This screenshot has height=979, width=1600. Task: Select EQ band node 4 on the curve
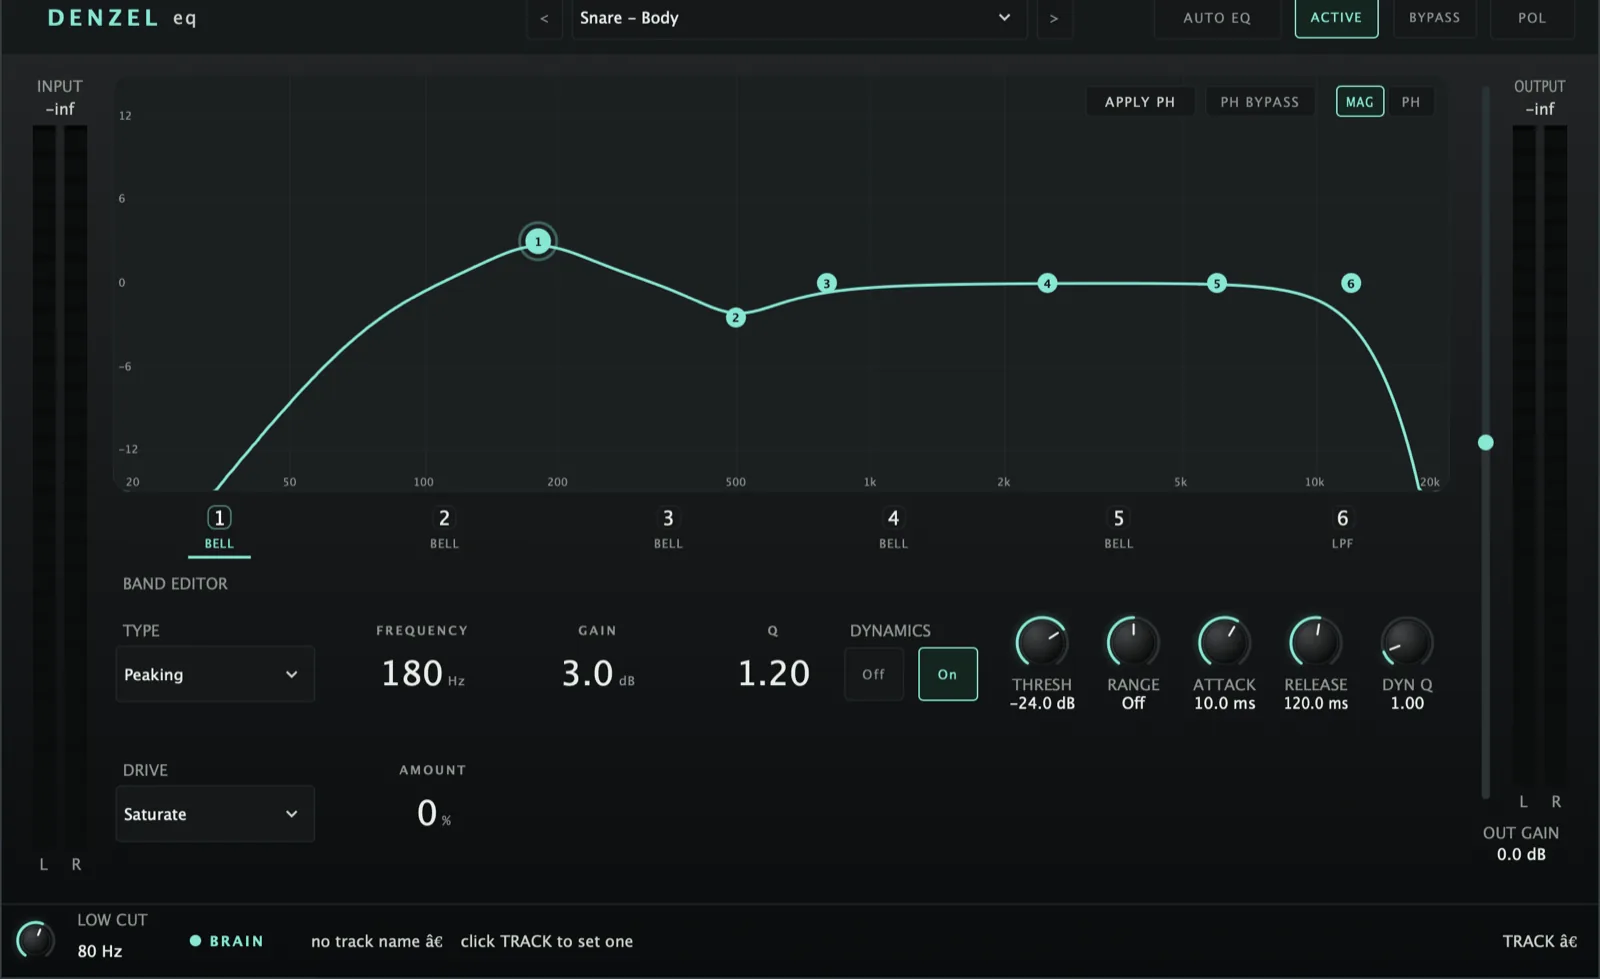click(1047, 283)
